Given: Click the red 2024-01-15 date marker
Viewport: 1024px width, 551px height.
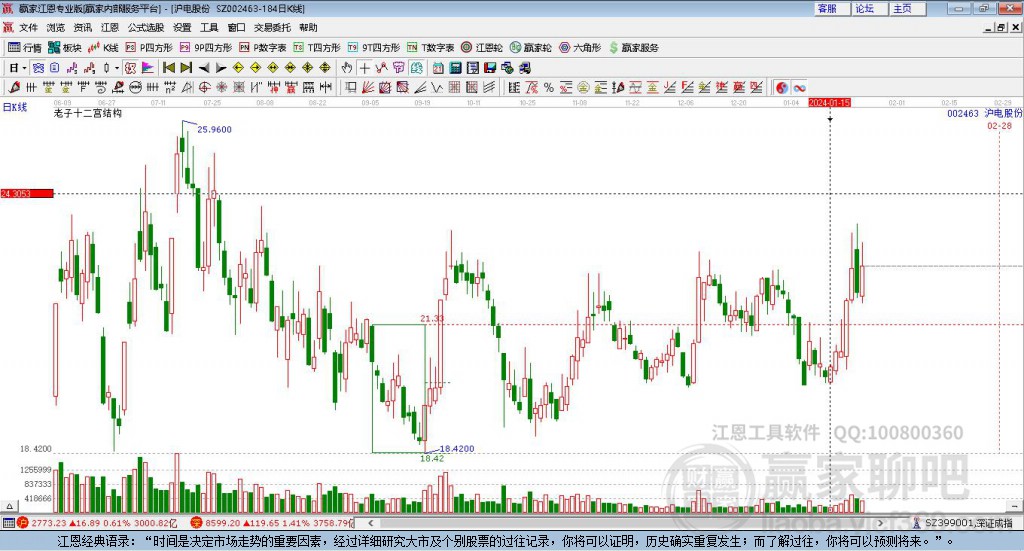Looking at the screenshot, I should click(x=829, y=102).
